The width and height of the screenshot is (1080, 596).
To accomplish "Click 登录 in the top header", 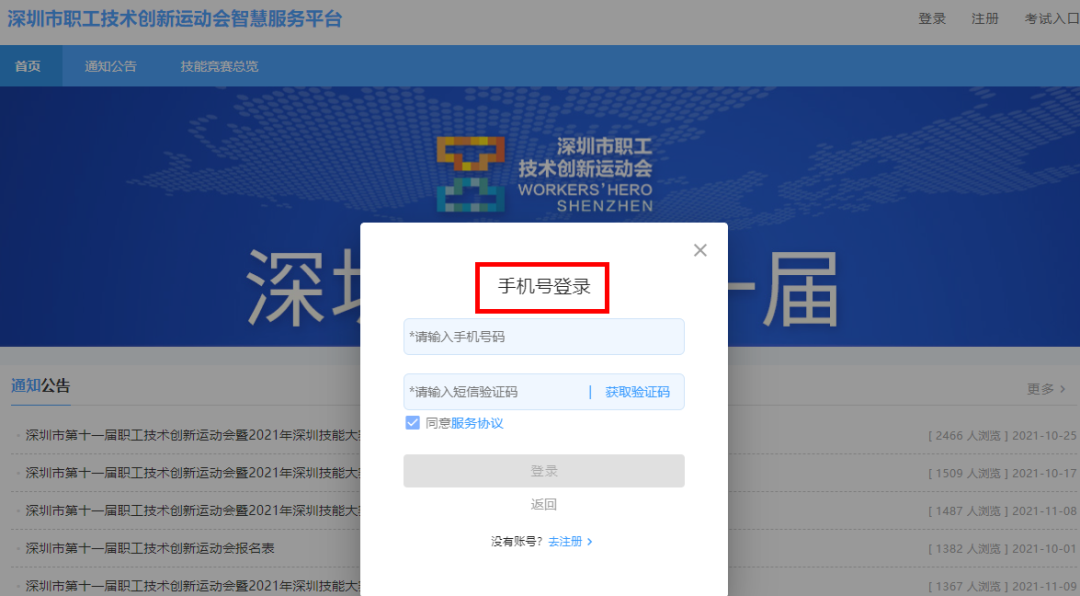I will (x=932, y=19).
